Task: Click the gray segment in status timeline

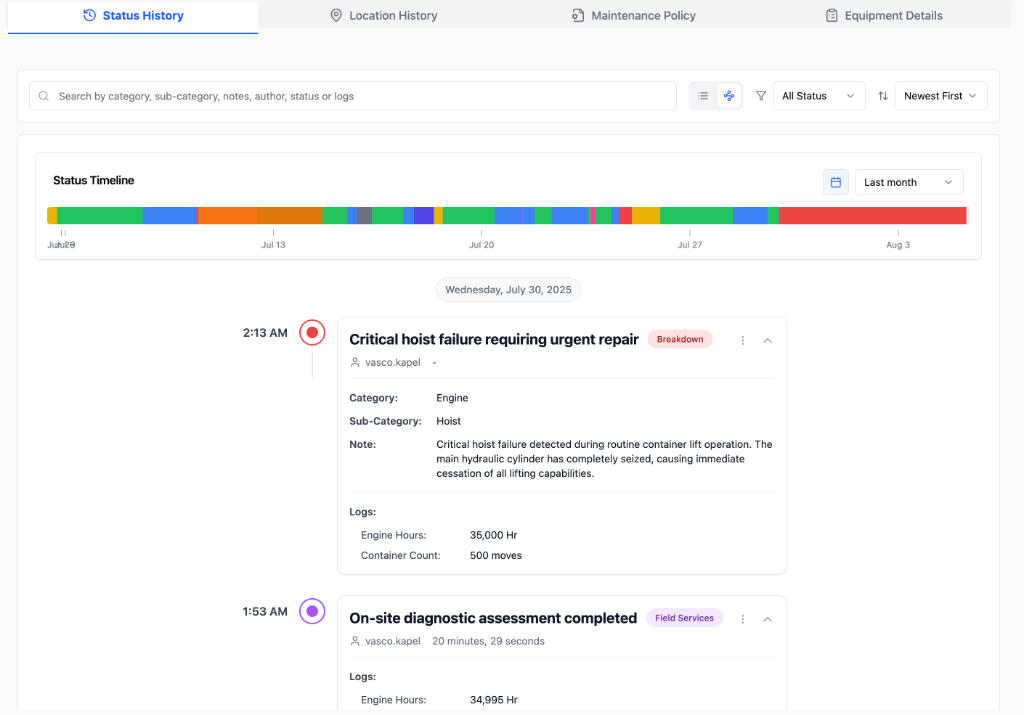Action: [364, 215]
